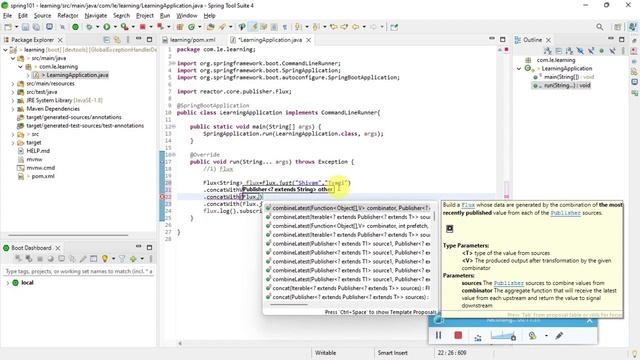Image resolution: width=640 pixels, height=360 pixels.
Task: Select the pen annotation tool in recorder
Action: (x=559, y=336)
